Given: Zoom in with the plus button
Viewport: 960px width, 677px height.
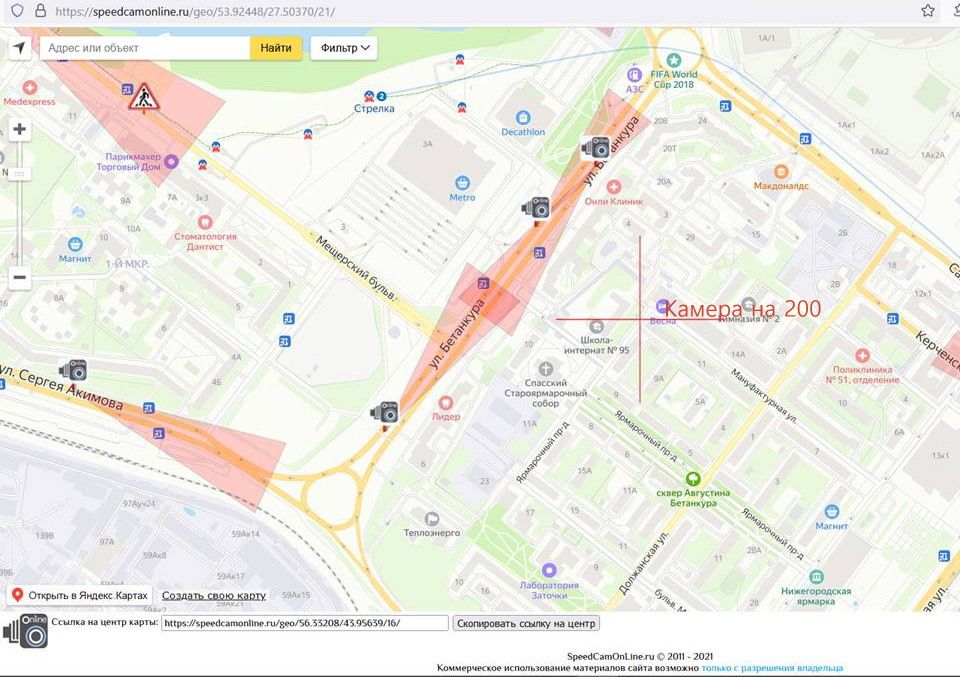Looking at the screenshot, I should [x=20, y=130].
